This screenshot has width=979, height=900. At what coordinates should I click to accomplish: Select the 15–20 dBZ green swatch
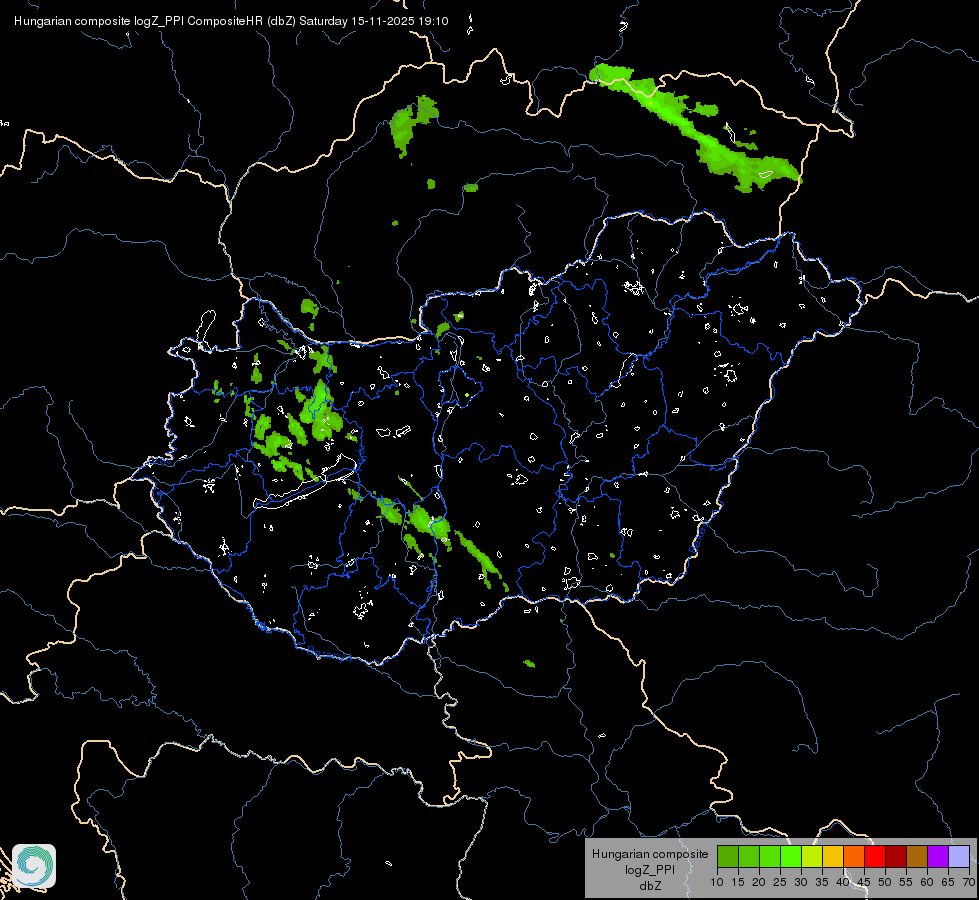pyautogui.click(x=749, y=856)
